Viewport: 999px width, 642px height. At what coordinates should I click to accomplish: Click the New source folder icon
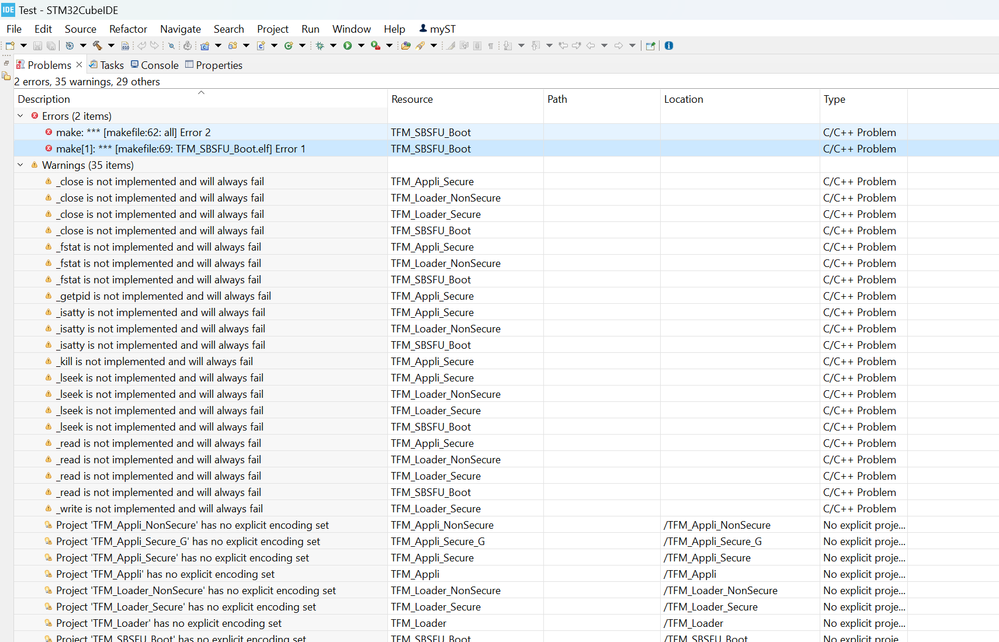coord(233,46)
